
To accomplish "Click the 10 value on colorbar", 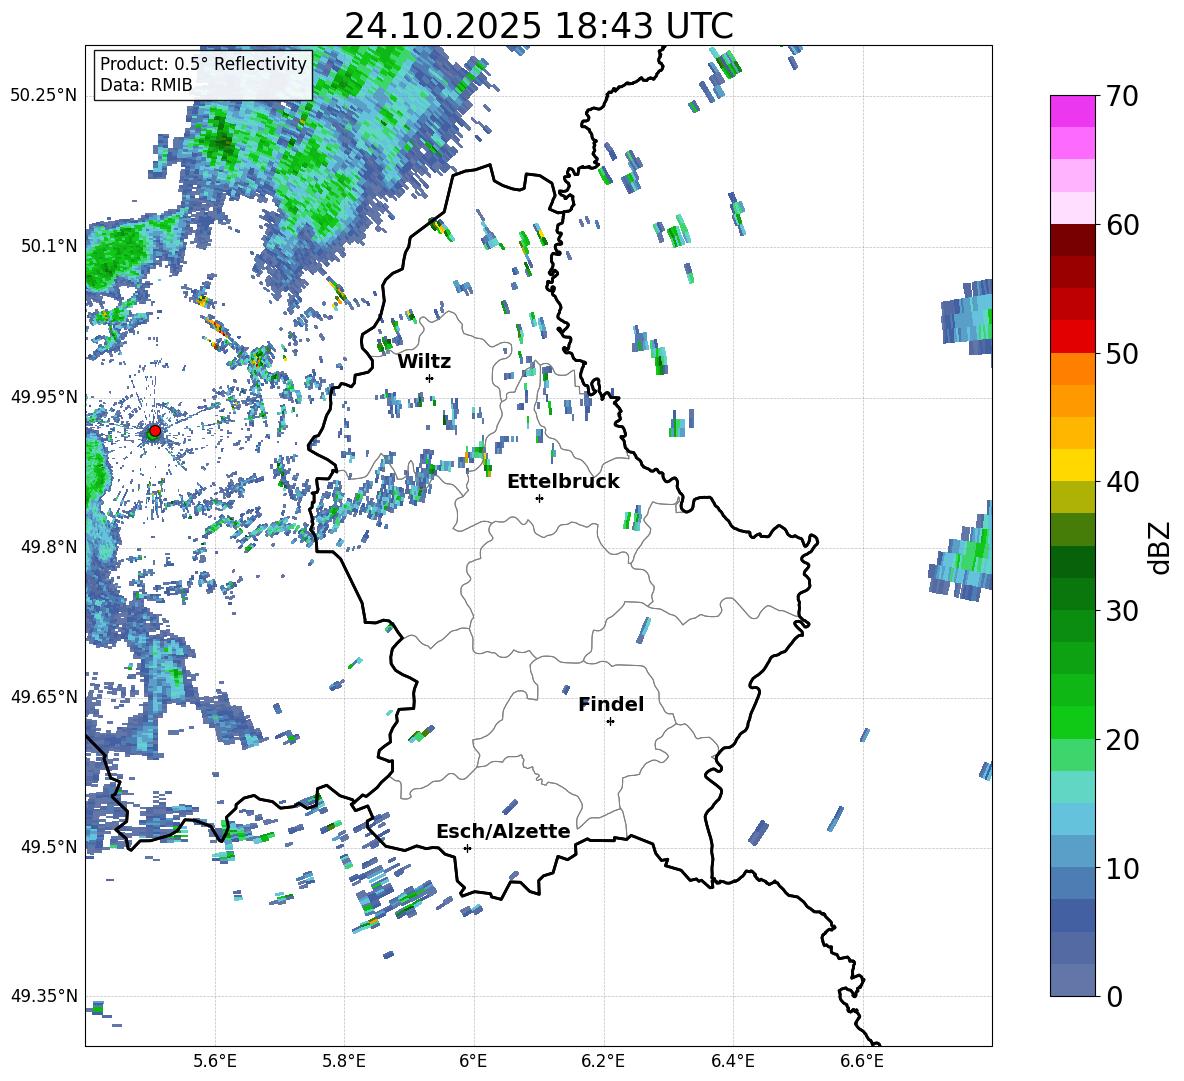I will (1121, 868).
